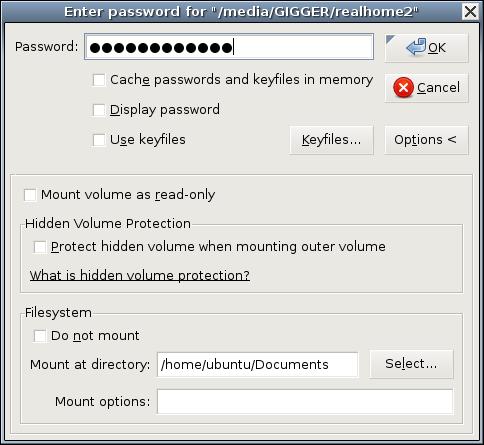Close the password dialog window

point(470,12)
